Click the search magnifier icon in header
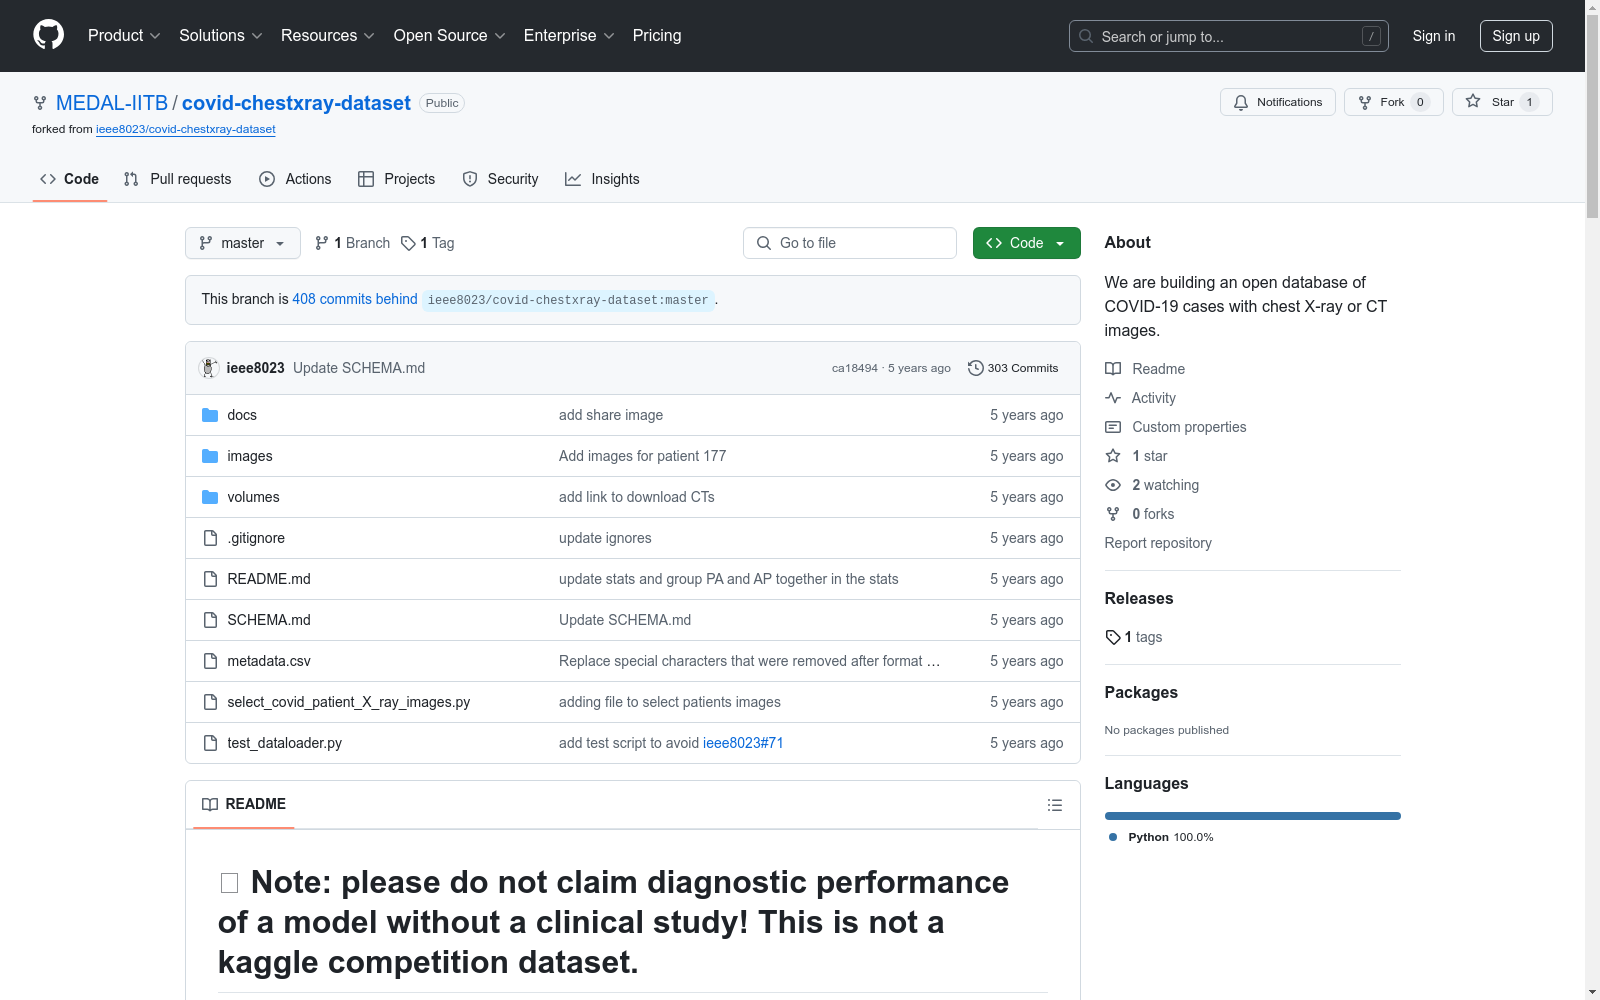 1086,36
